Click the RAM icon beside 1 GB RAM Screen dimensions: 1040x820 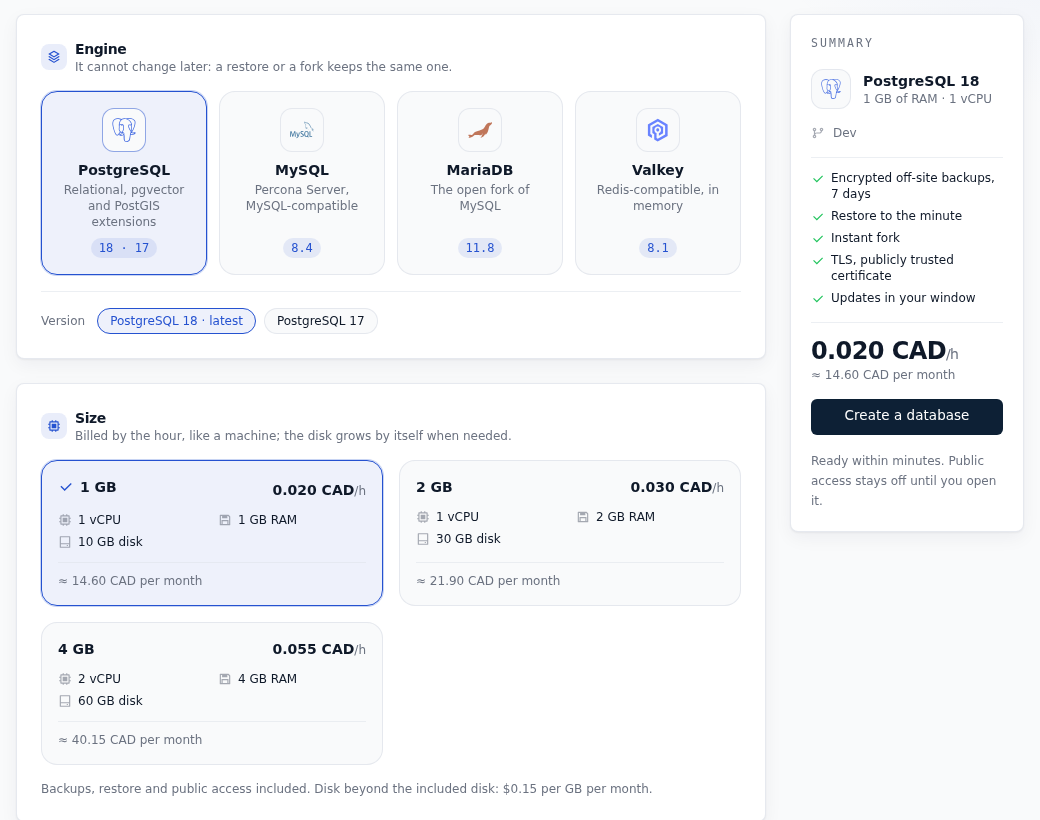click(225, 519)
